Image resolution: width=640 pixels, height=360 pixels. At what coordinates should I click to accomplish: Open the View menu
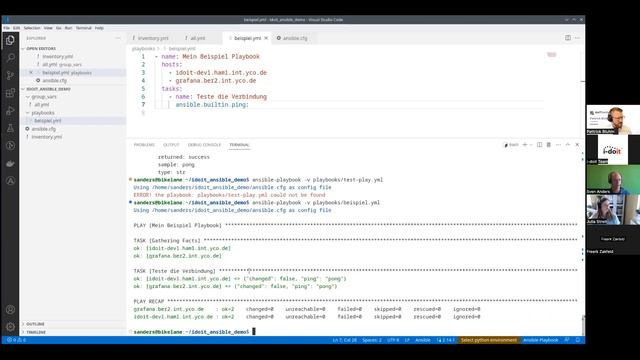point(48,28)
